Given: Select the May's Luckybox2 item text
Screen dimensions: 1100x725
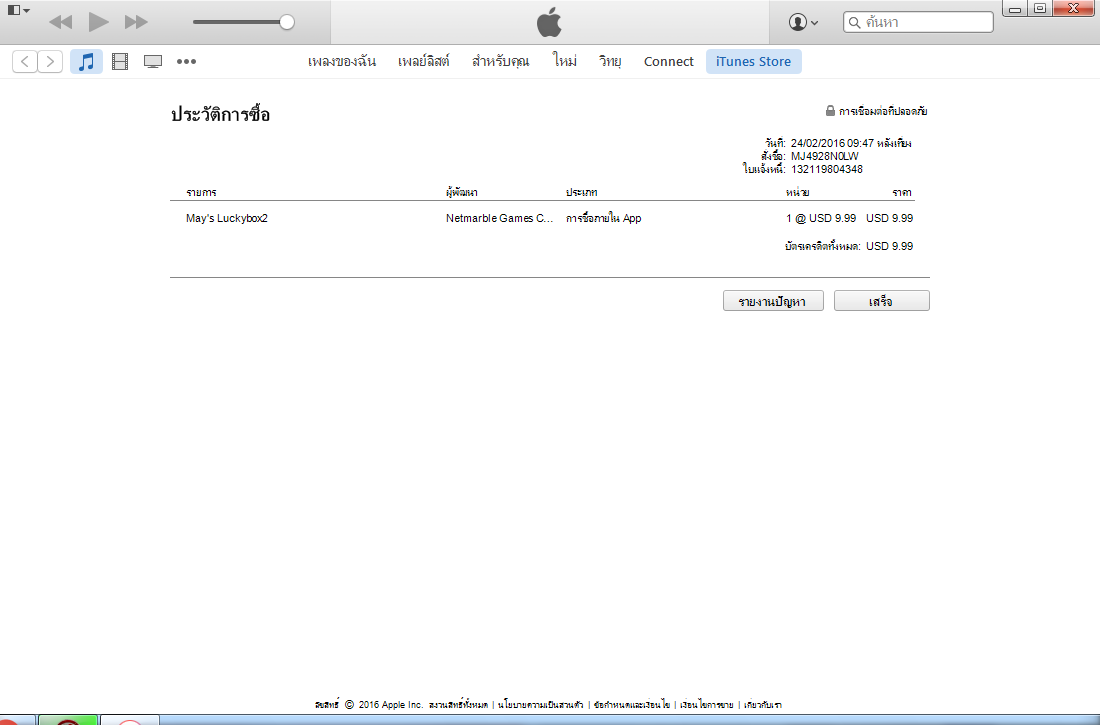Looking at the screenshot, I should coord(227,218).
